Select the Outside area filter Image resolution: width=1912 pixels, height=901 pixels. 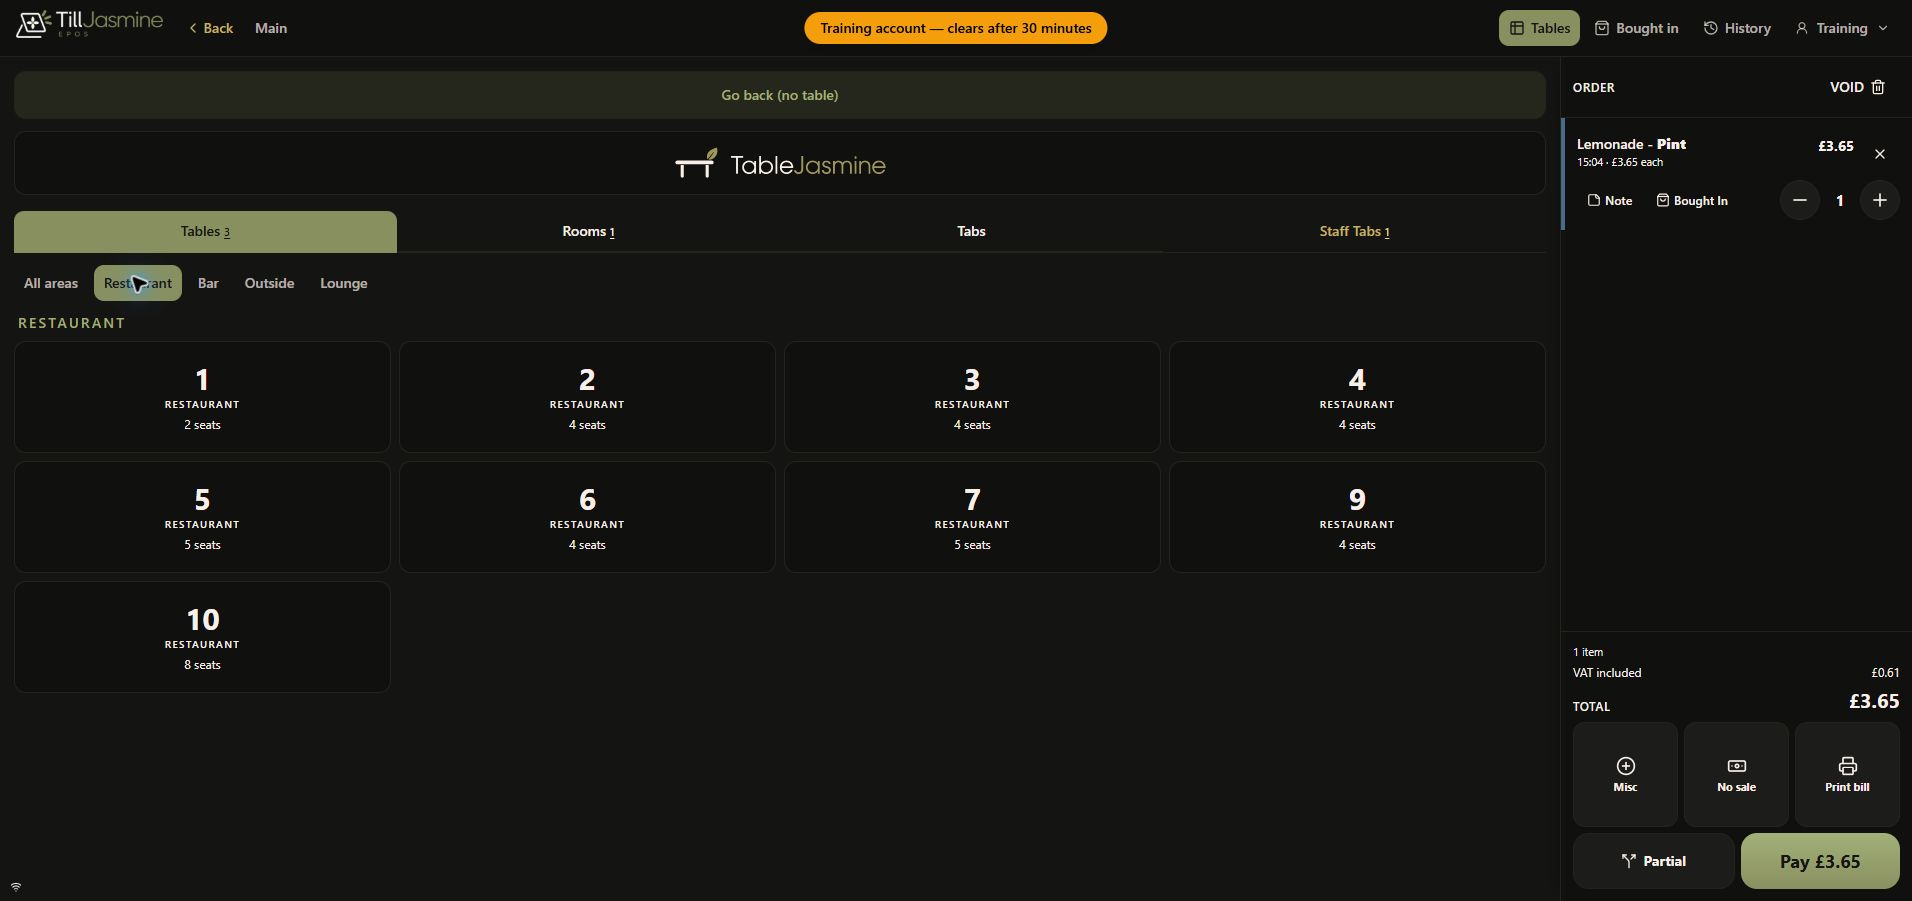click(x=269, y=283)
